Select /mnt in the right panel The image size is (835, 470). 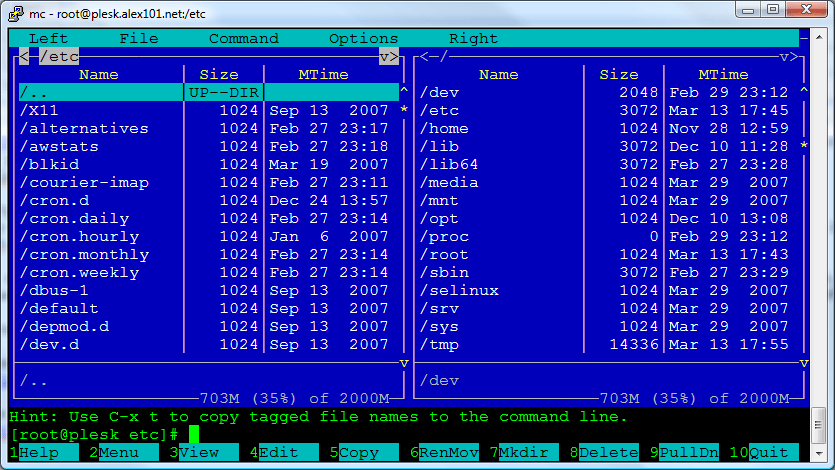point(609,201)
